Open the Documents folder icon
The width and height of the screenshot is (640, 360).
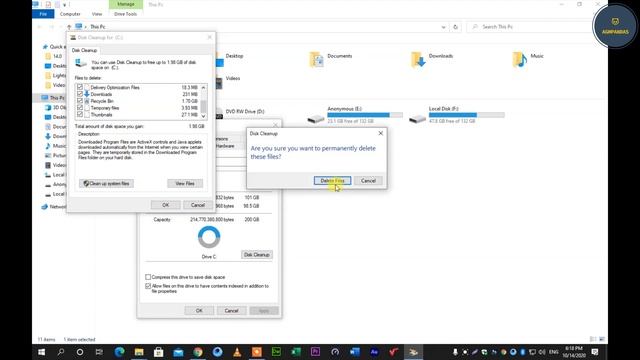[x=317, y=60]
